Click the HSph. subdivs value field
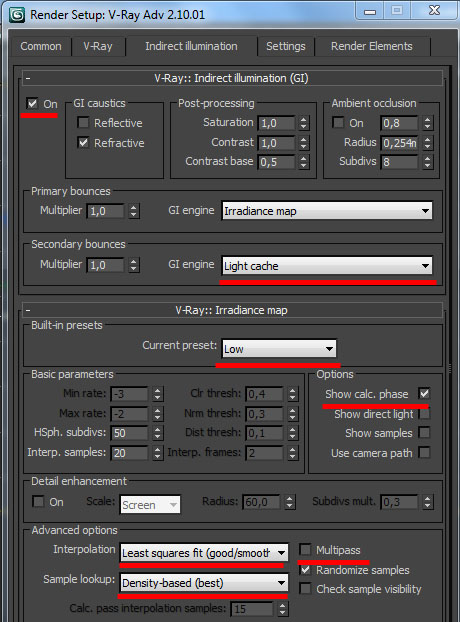 129,433
